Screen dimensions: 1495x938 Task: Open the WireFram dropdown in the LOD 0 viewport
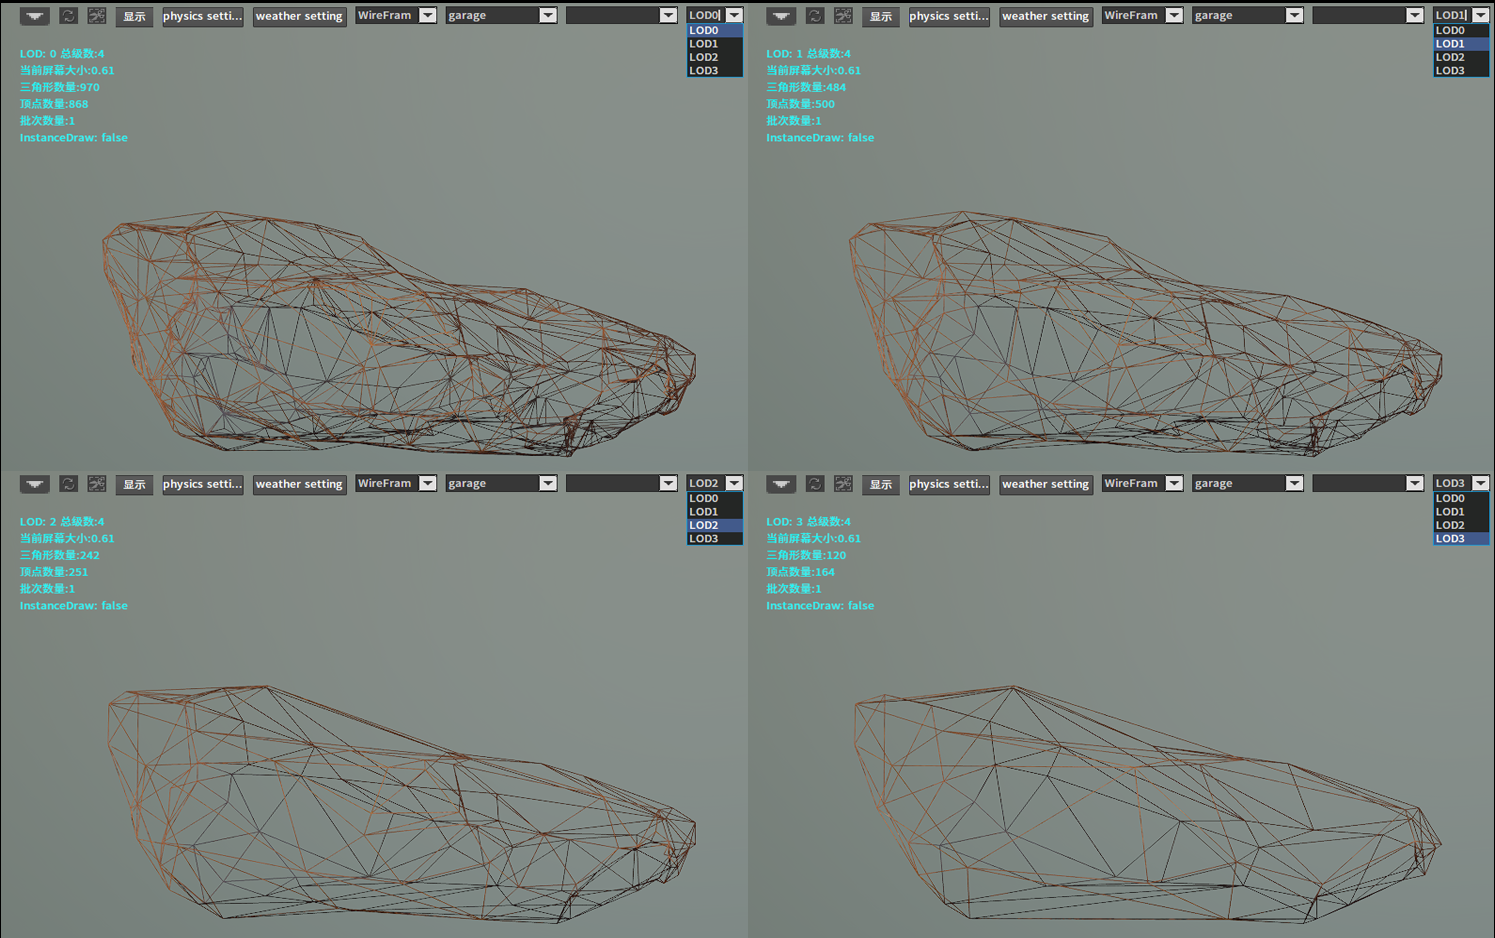[396, 16]
